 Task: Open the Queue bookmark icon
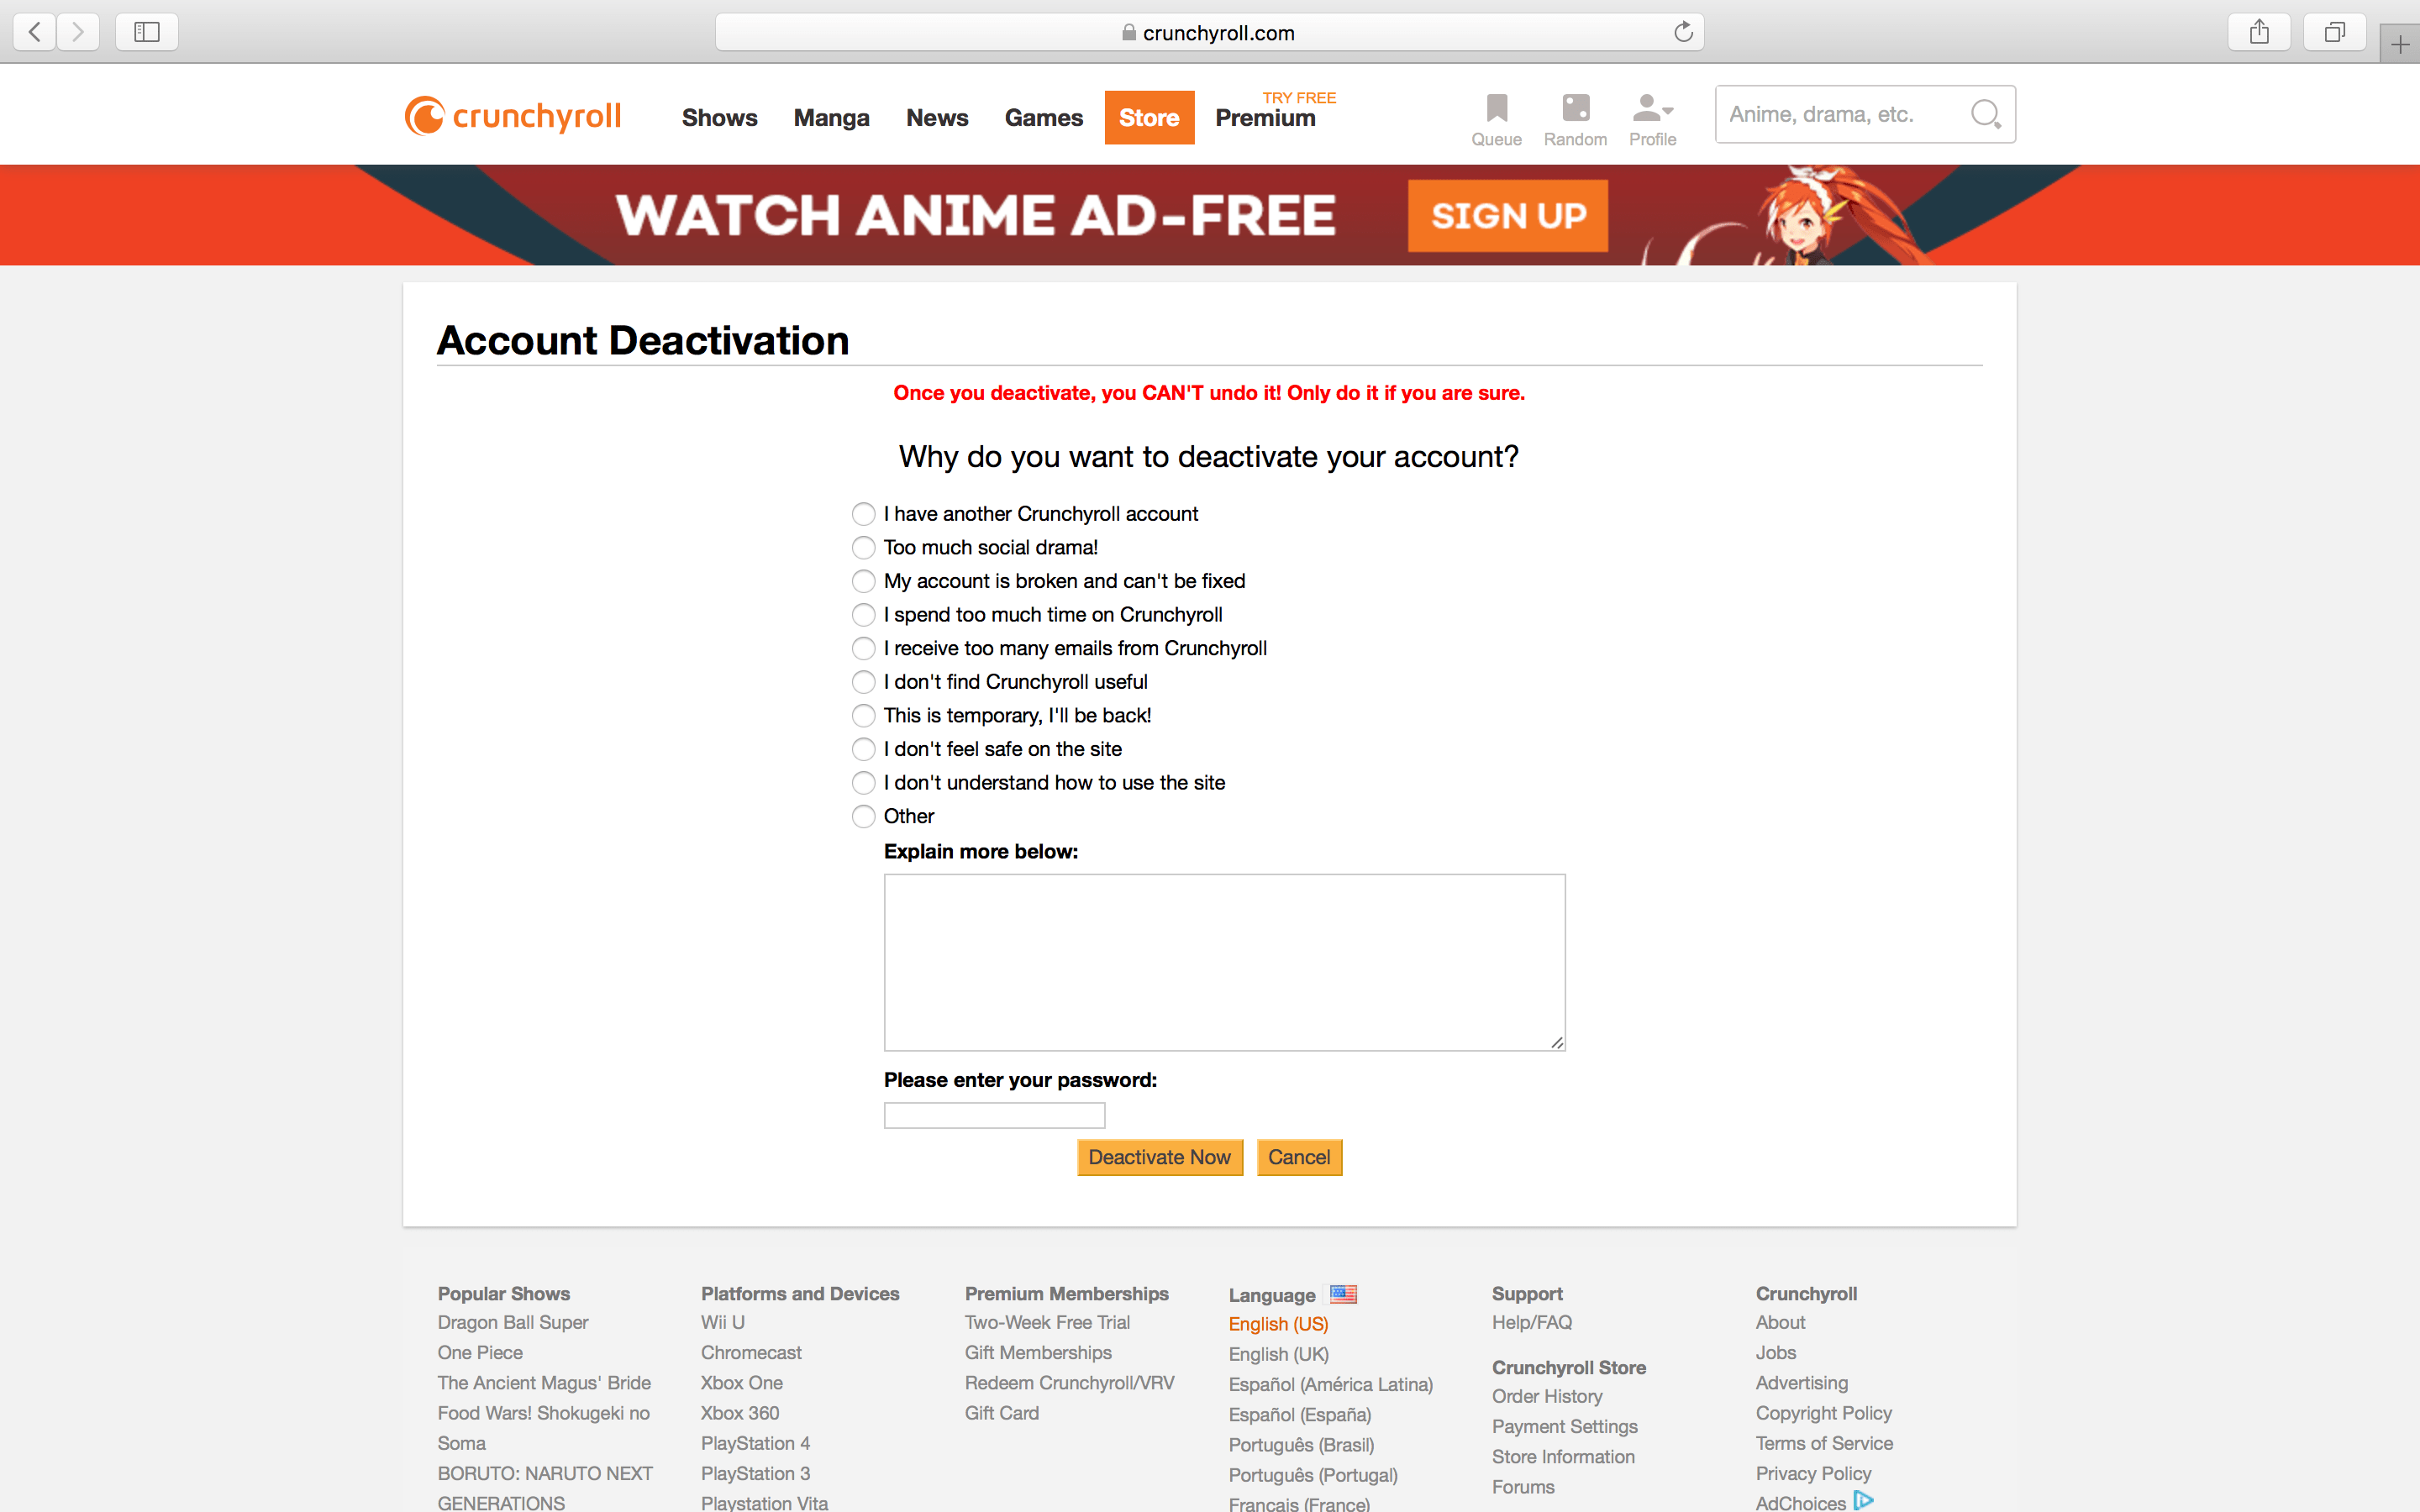[1496, 108]
